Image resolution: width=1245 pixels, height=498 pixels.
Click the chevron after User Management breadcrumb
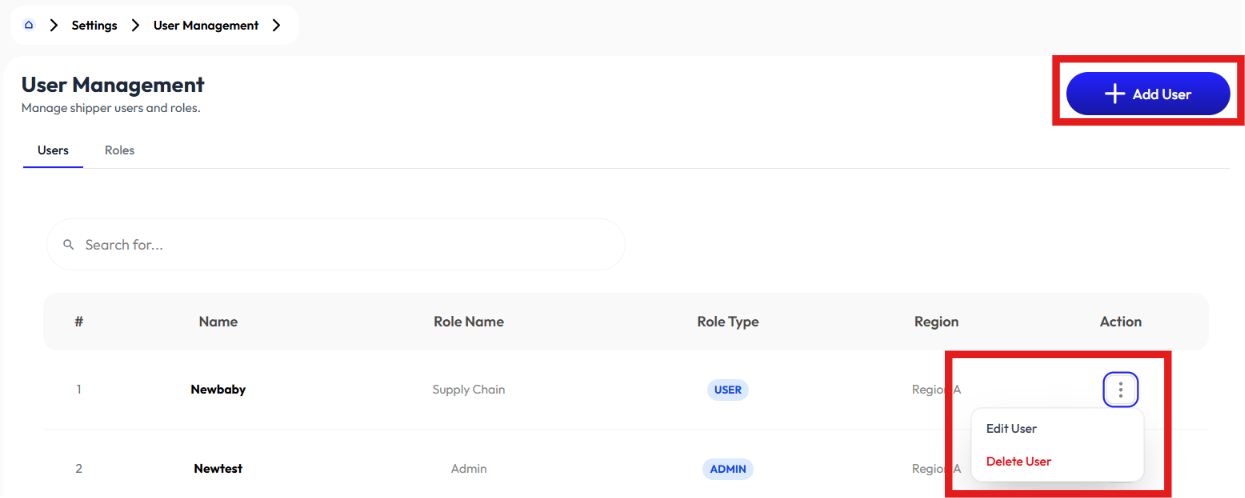pyautogui.click(x=276, y=25)
